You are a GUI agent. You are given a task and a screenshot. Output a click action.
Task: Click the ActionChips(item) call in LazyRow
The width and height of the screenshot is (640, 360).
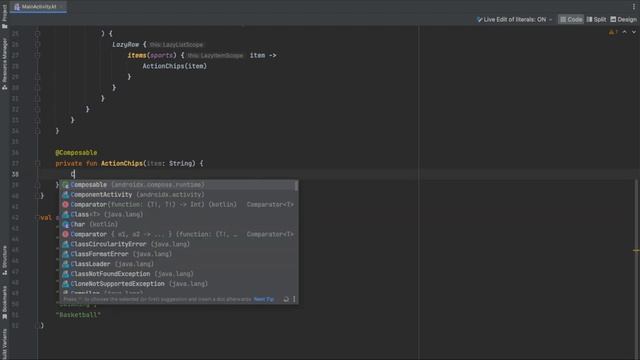[x=175, y=66]
